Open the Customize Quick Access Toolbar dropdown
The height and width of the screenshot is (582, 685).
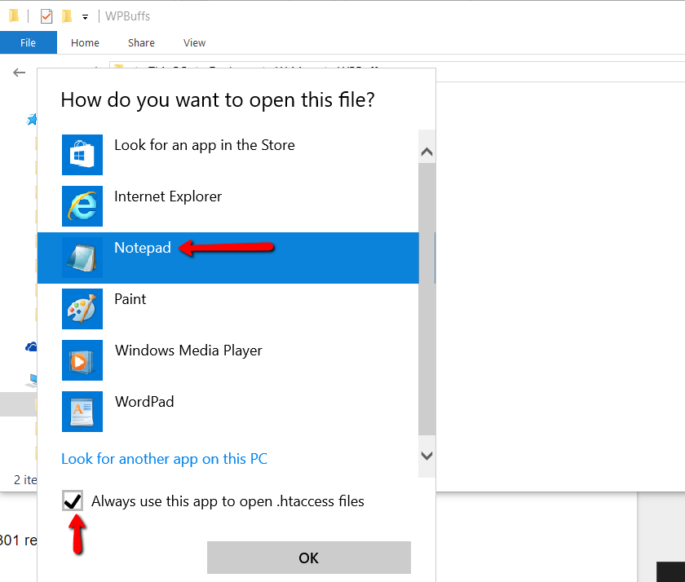pos(85,17)
